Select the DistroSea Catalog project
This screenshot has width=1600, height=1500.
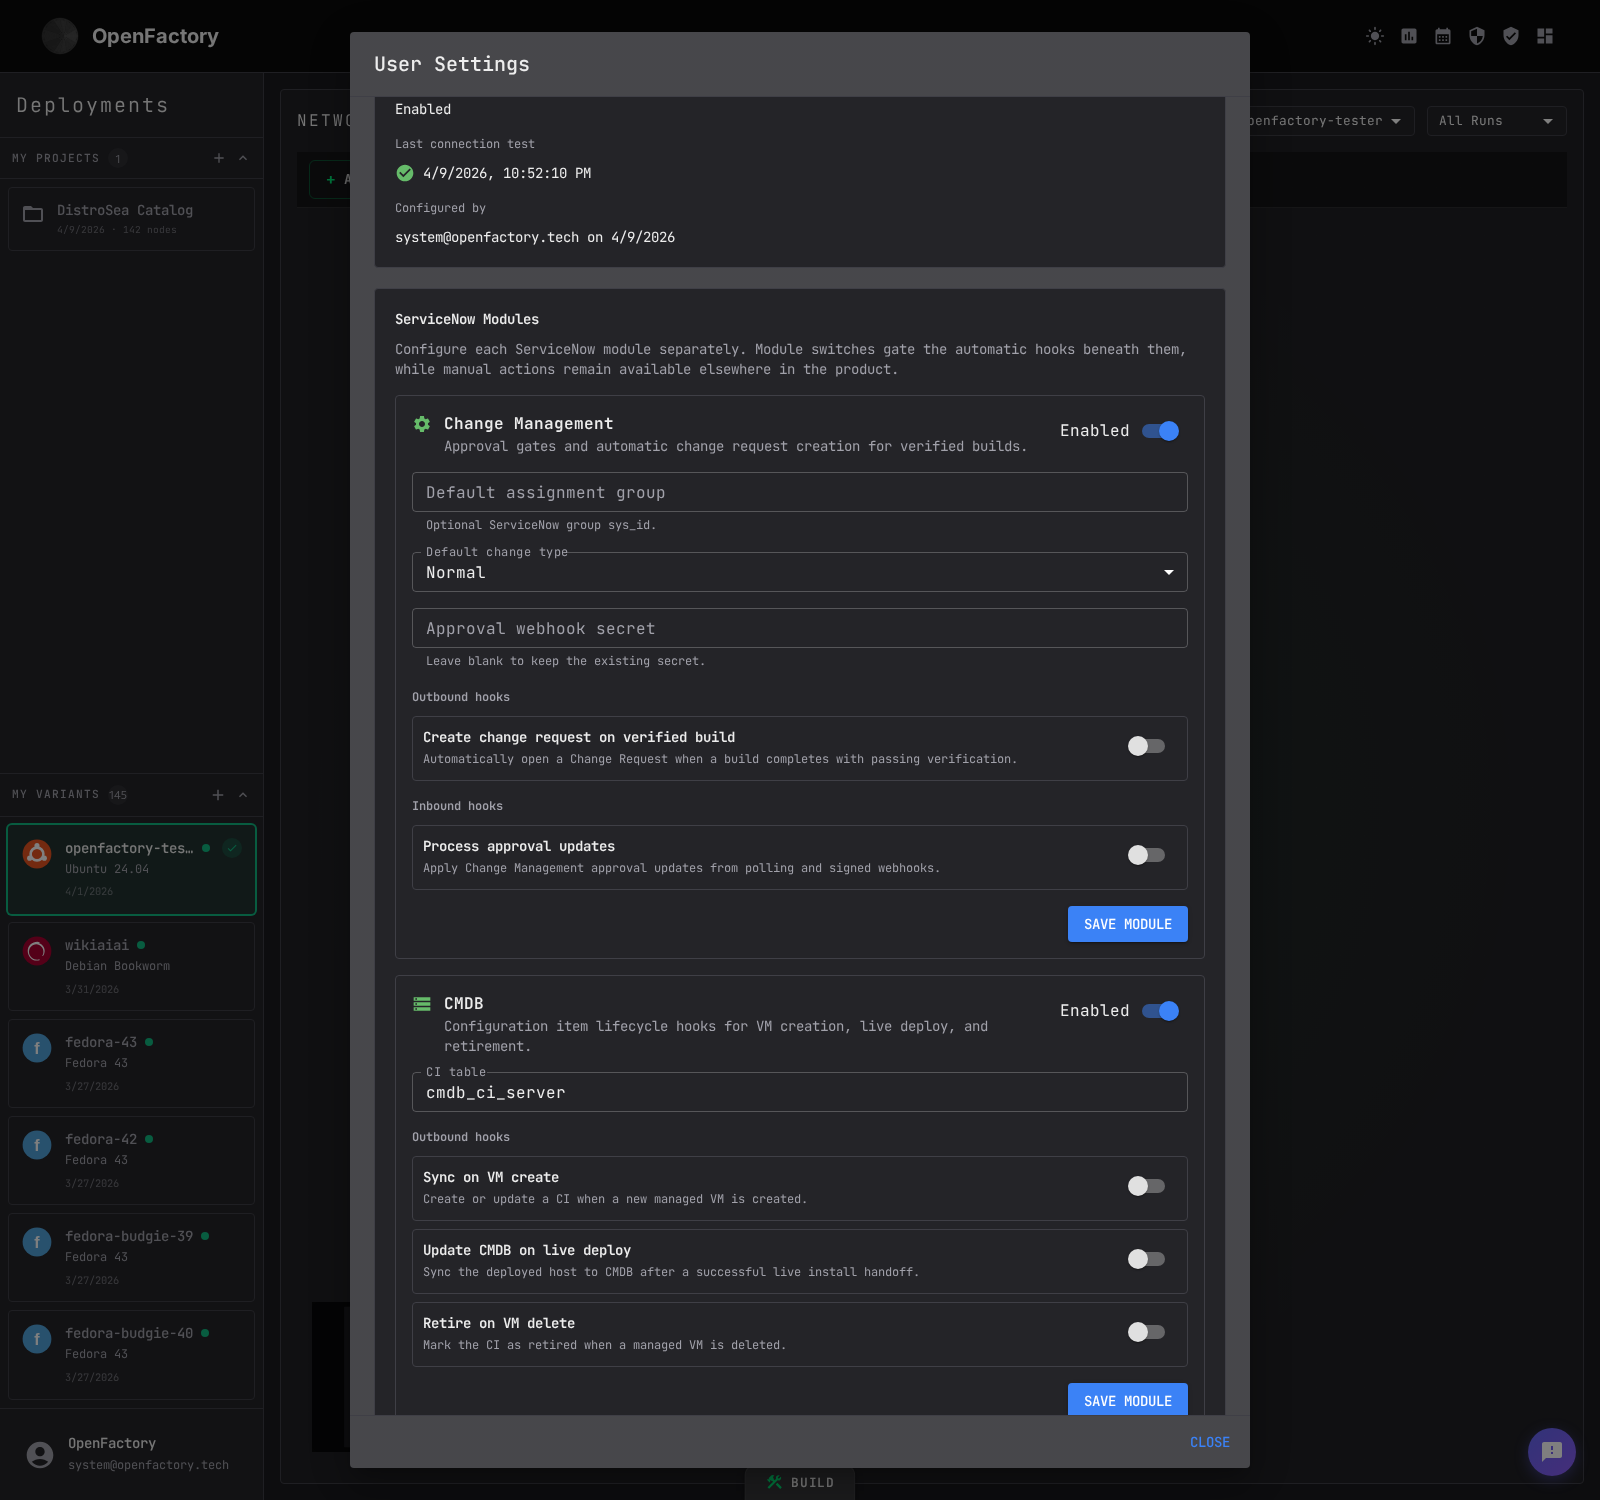(x=131, y=218)
